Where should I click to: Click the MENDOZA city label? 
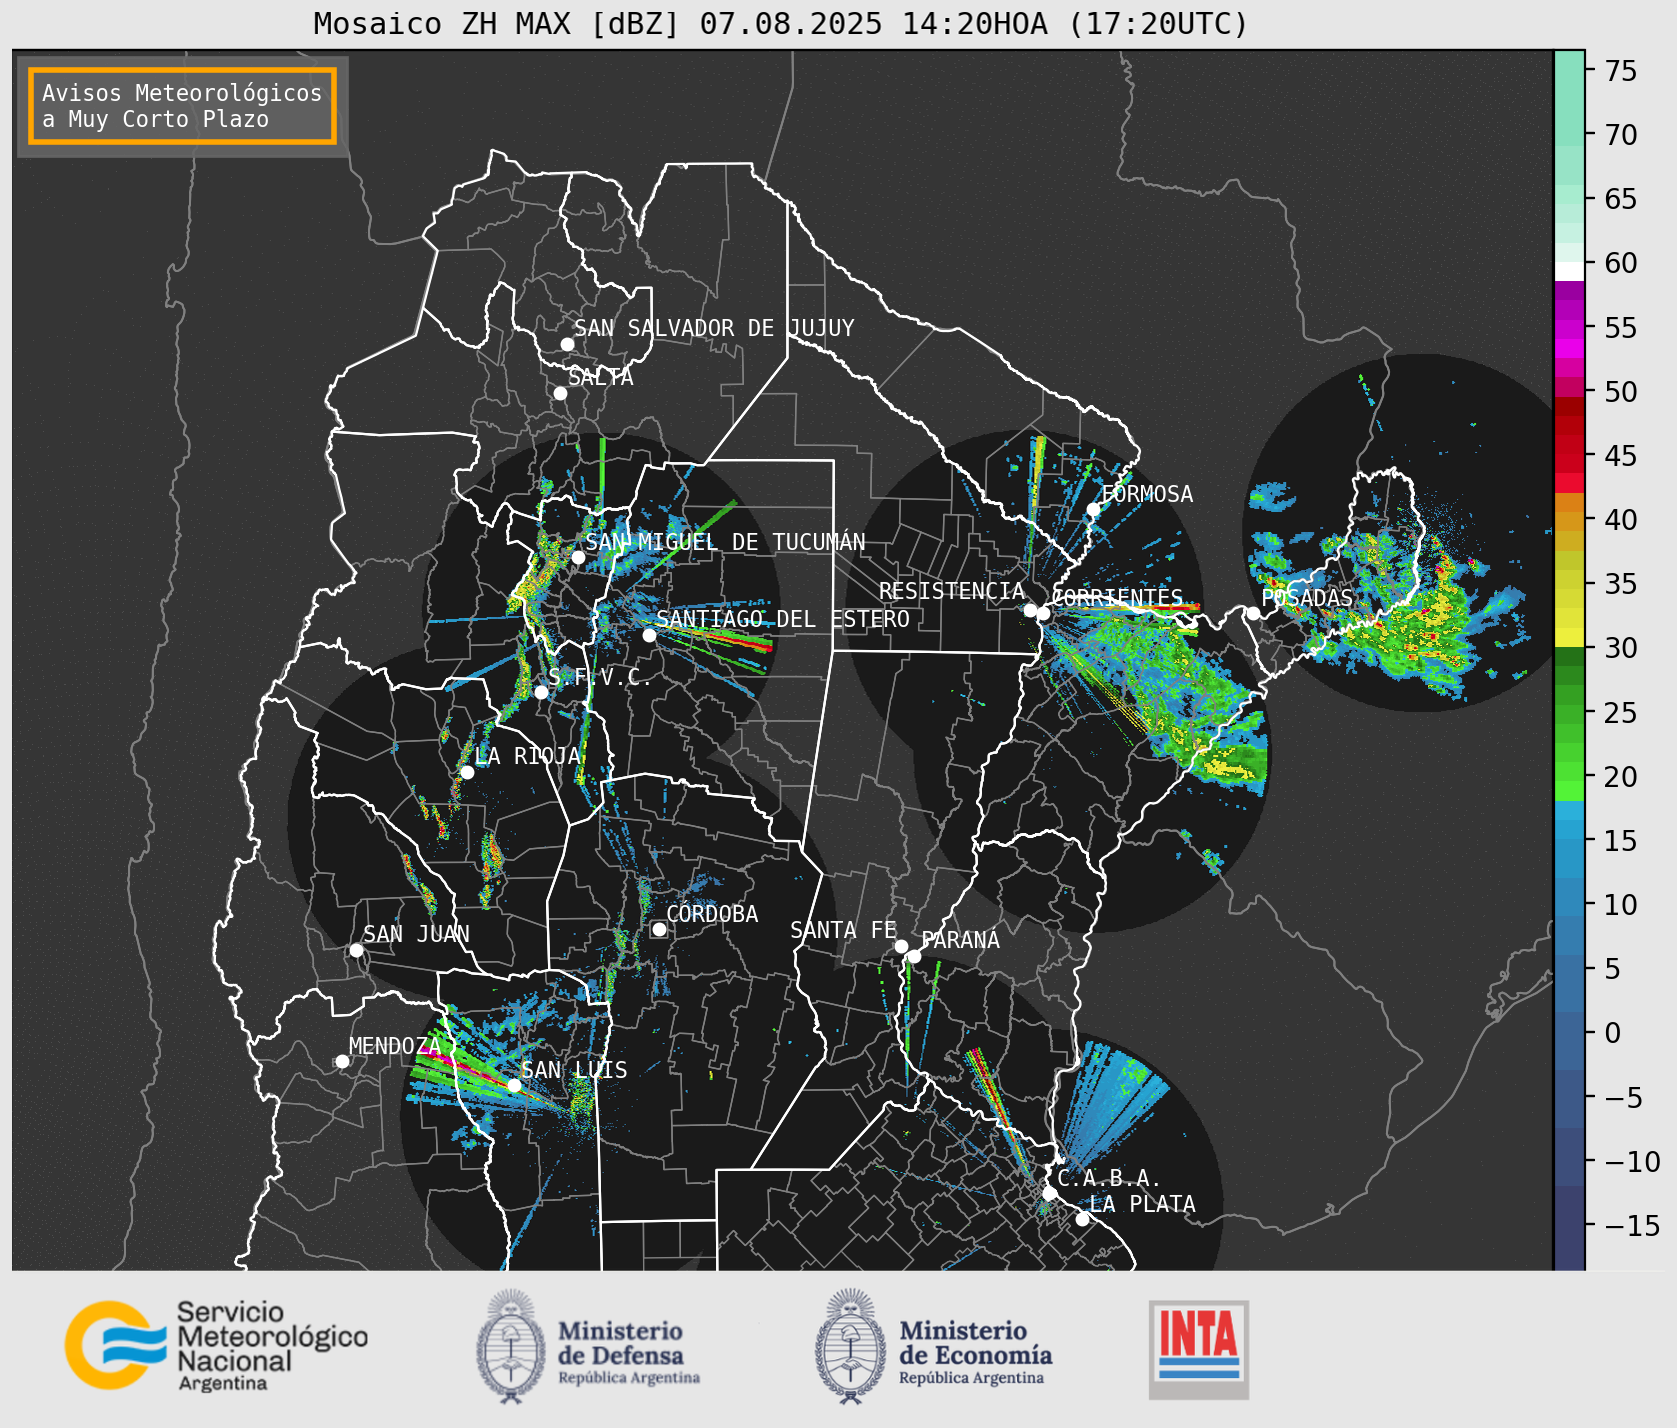(x=395, y=1046)
